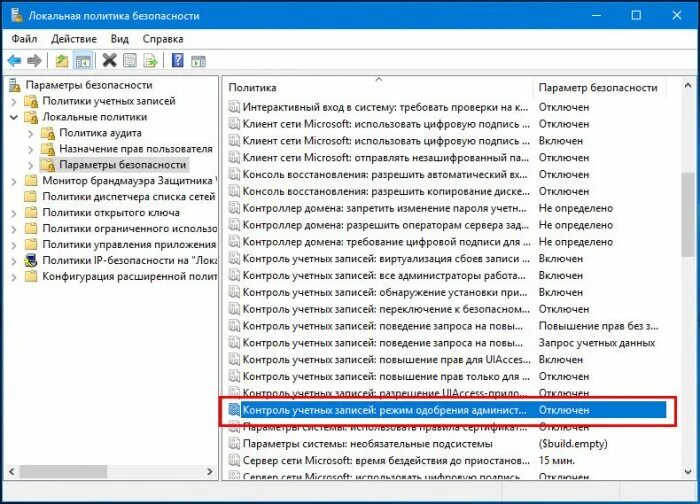Select Назначение прав пользователя tree item
The height and width of the screenshot is (504, 700).
click(x=136, y=149)
